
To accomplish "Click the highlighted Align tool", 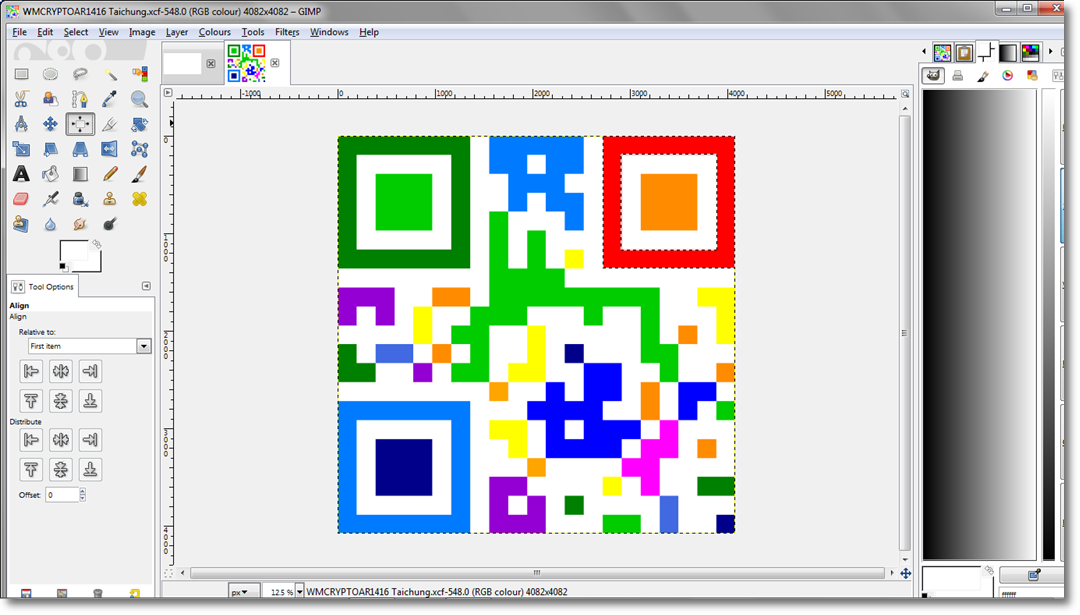I will coord(80,124).
